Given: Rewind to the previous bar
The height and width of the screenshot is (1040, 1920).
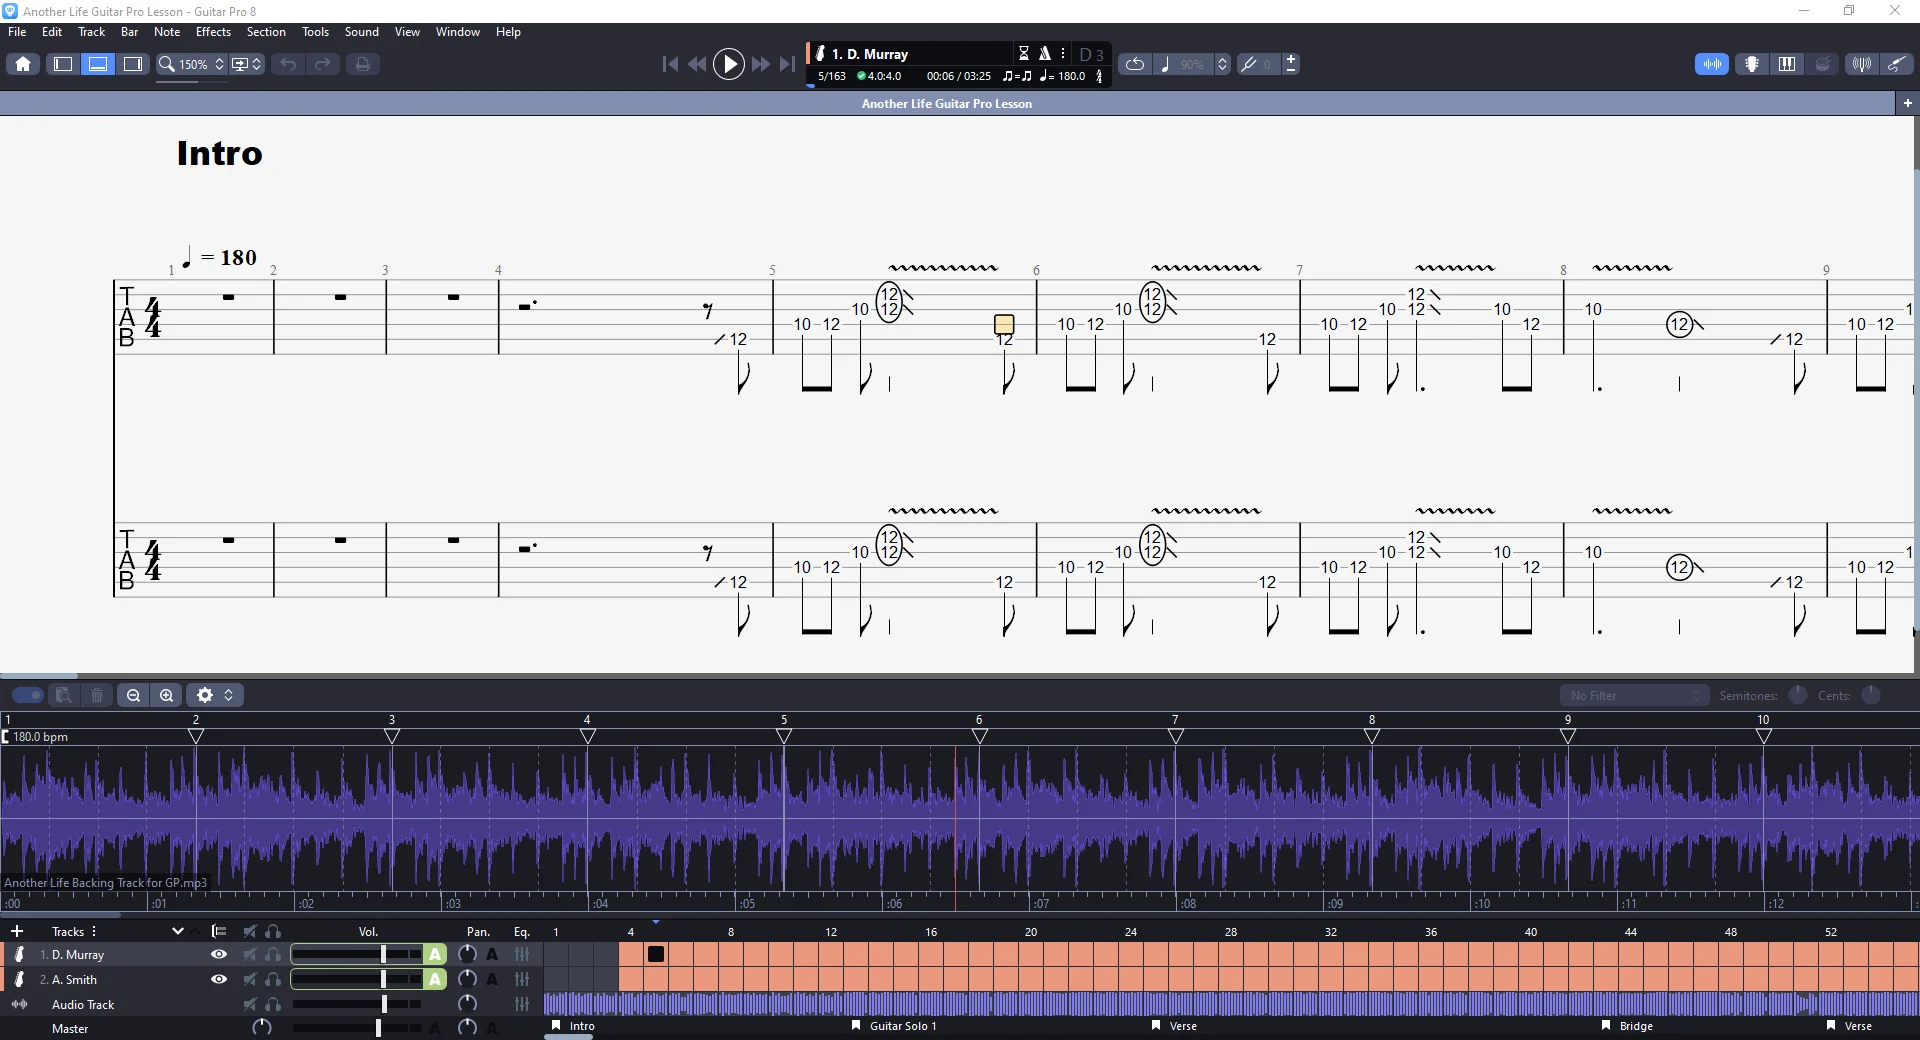Looking at the screenshot, I should [x=697, y=64].
